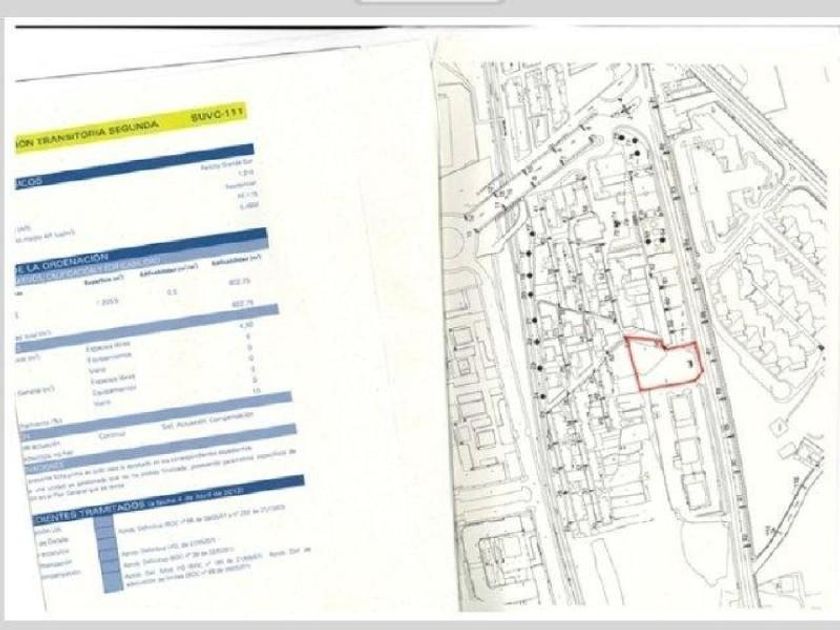
Task: Select black dot marker below cross symbol
Action: pyautogui.click(x=621, y=138)
